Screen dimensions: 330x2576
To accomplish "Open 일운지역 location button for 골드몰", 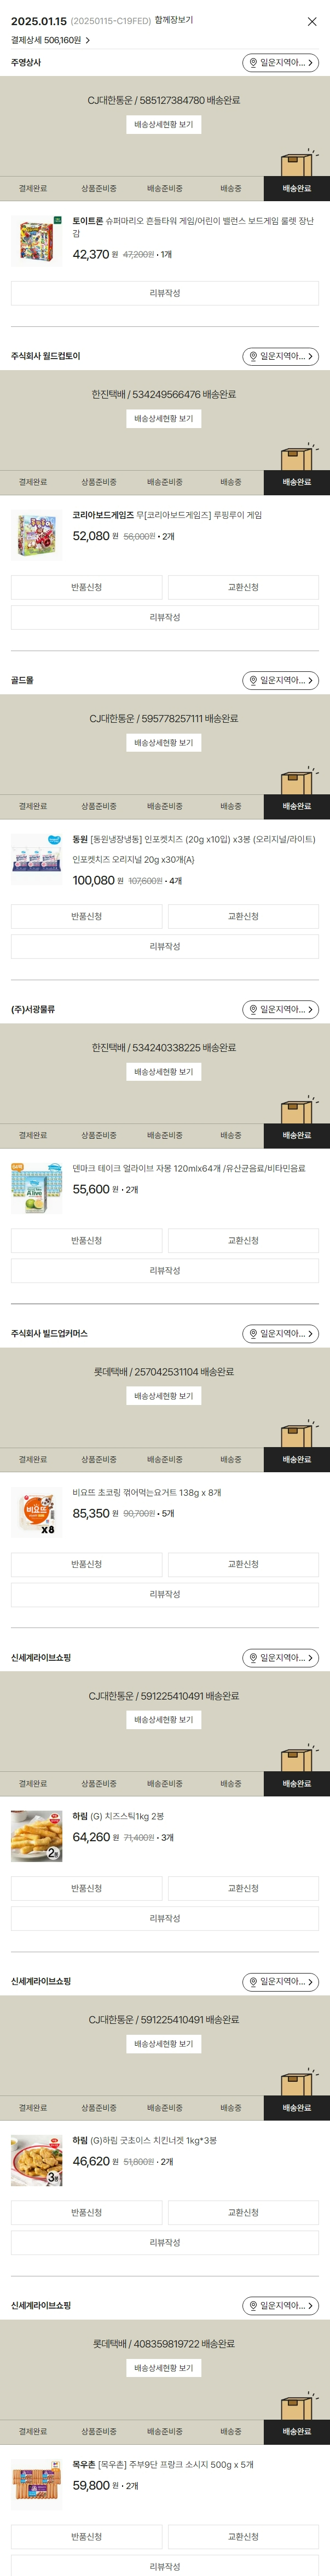I will (x=280, y=681).
